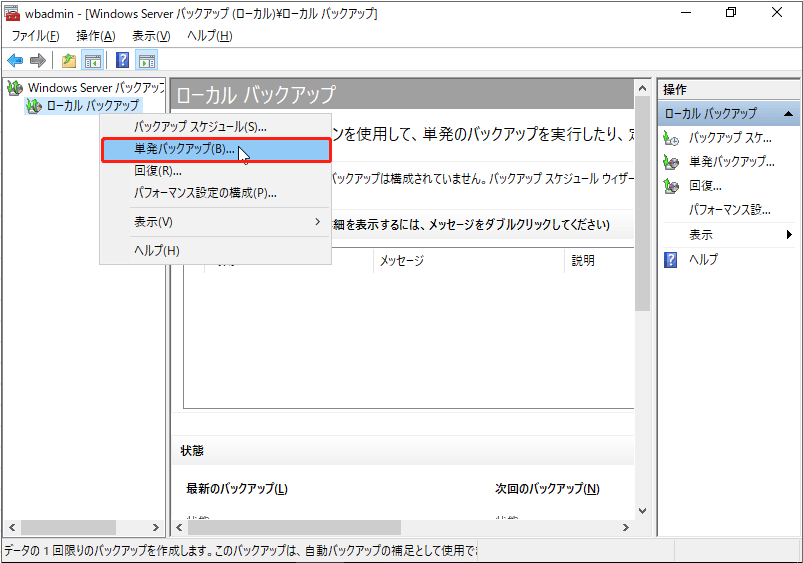
Task: Choose バックアップ スケジュール(S)... from context menu
Action: (x=216, y=127)
